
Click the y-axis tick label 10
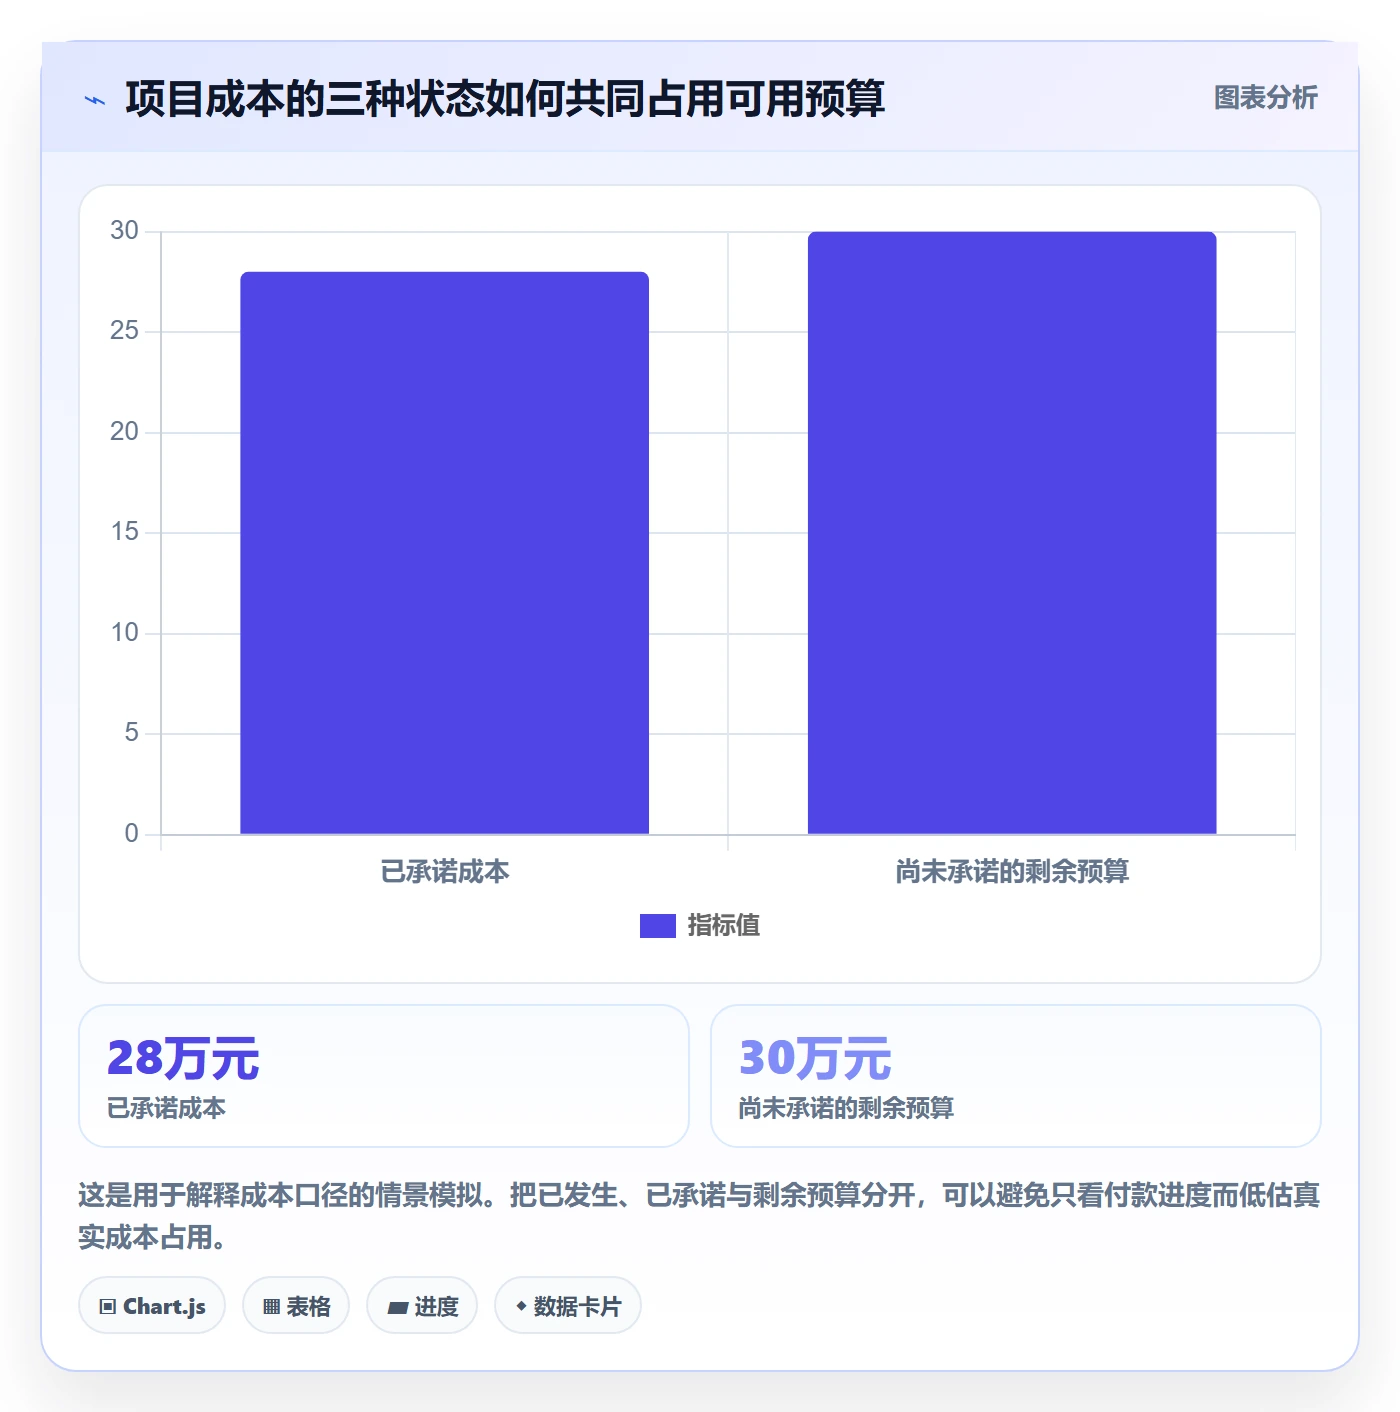click(124, 633)
